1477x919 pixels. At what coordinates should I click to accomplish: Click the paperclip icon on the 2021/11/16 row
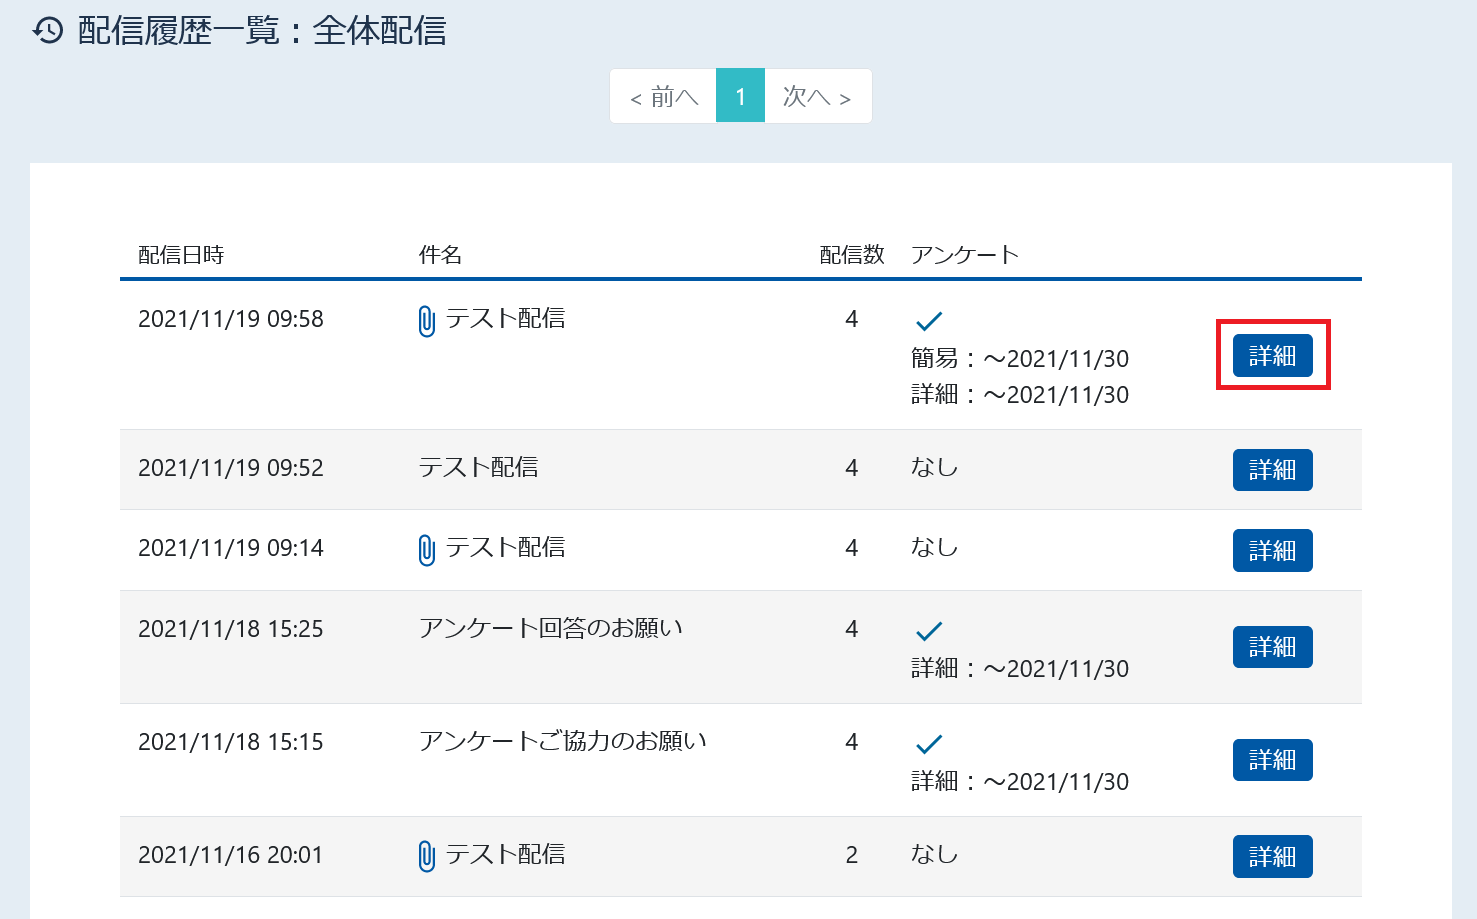click(427, 857)
